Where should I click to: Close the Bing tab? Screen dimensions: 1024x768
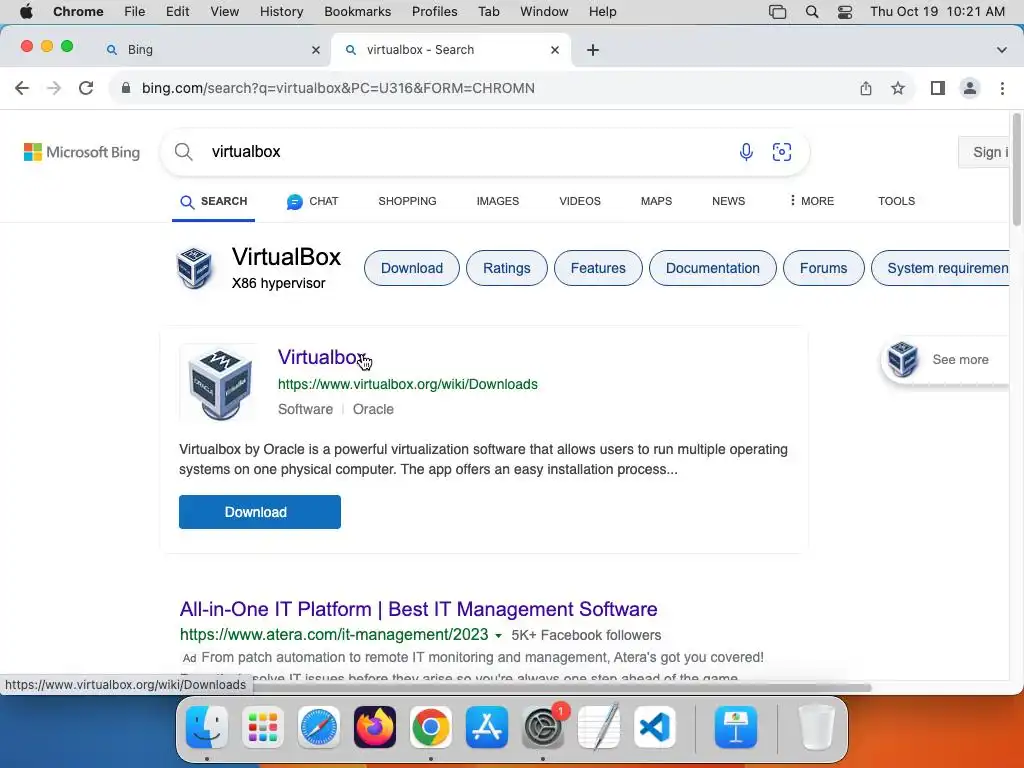tap(316, 50)
